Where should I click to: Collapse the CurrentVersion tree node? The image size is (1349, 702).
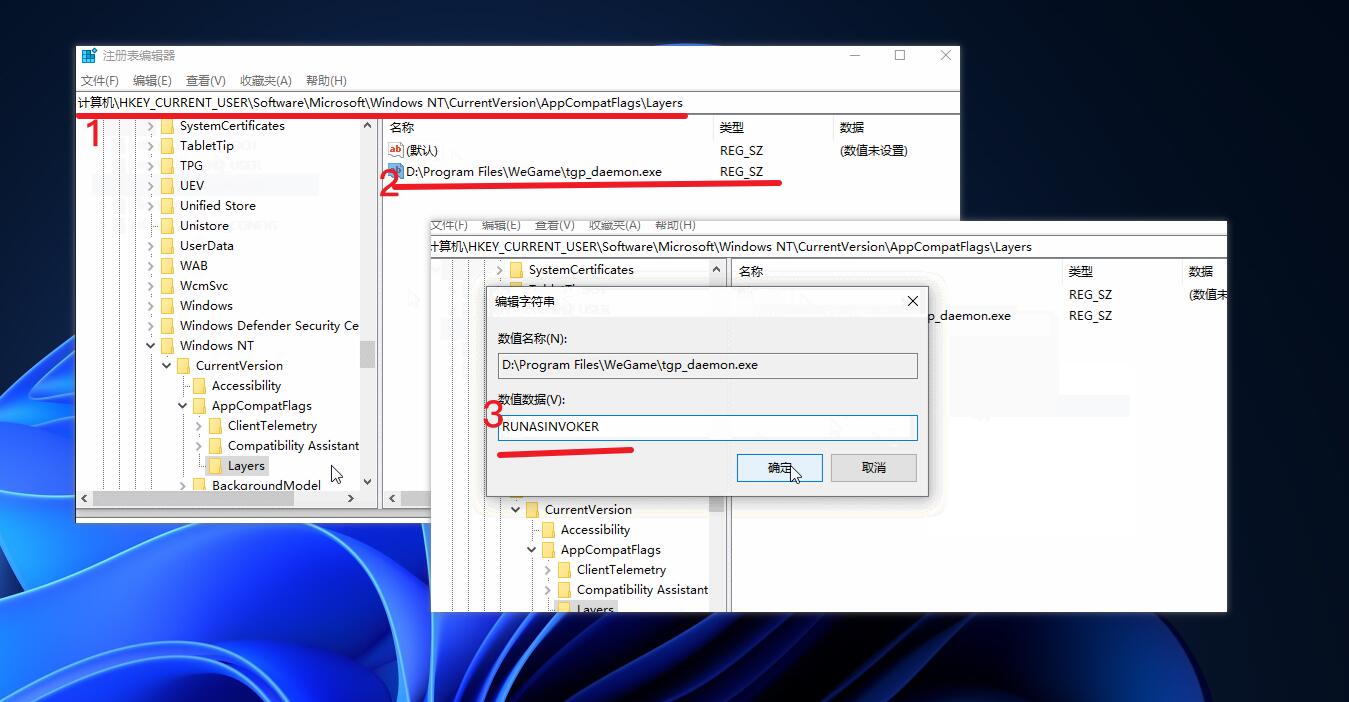point(167,366)
